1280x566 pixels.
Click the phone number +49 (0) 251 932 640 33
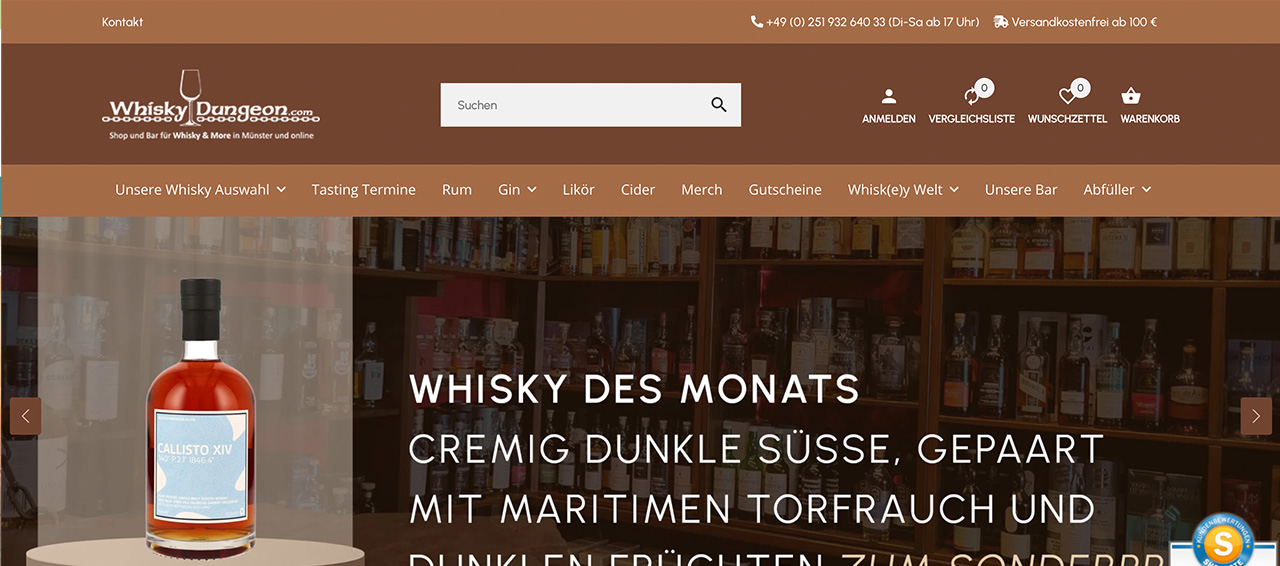coord(865,22)
